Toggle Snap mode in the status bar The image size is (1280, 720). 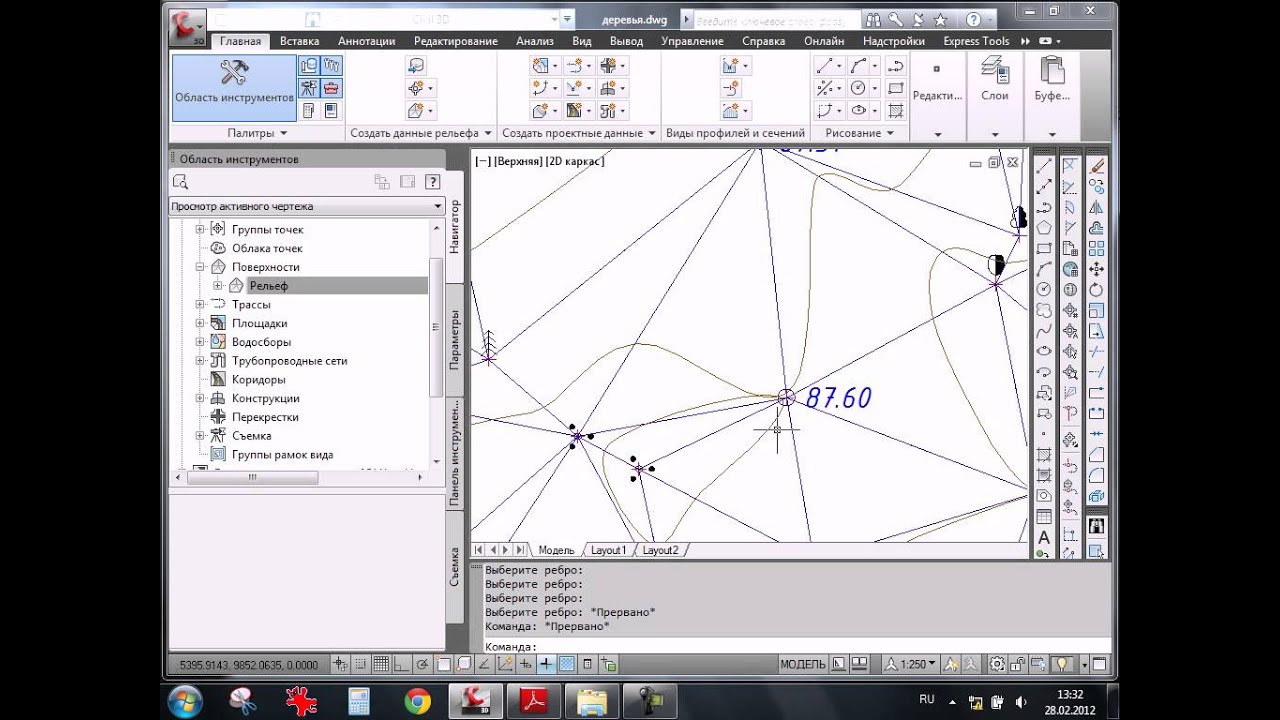tap(361, 664)
